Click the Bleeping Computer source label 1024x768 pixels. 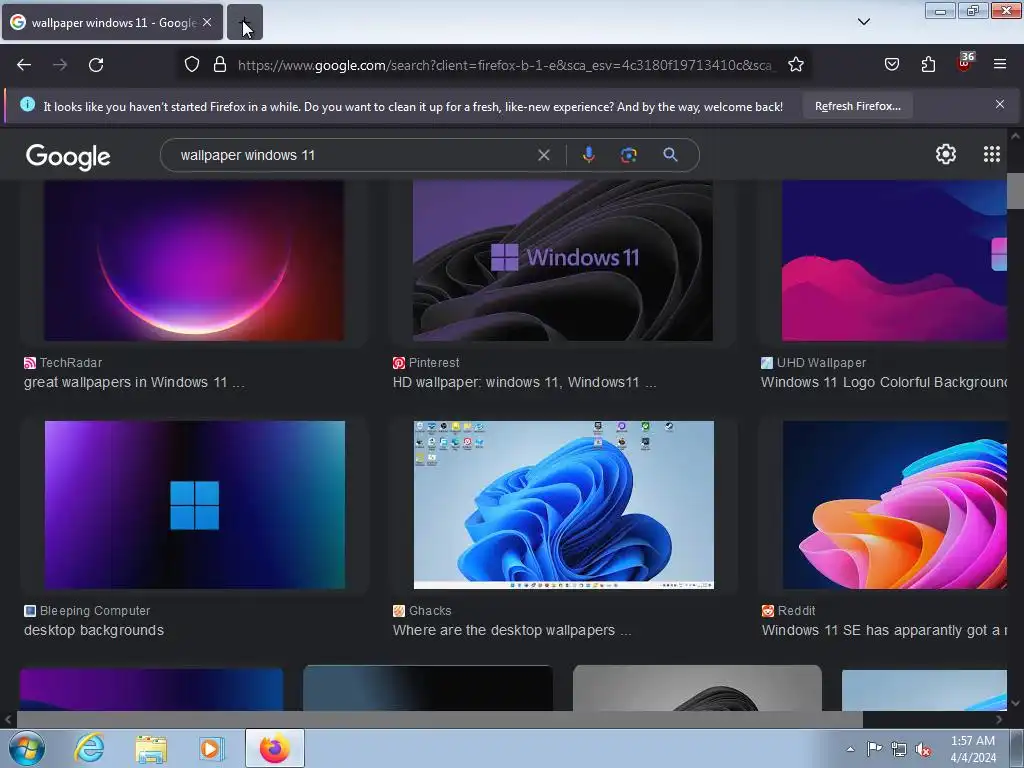[x=95, y=611]
